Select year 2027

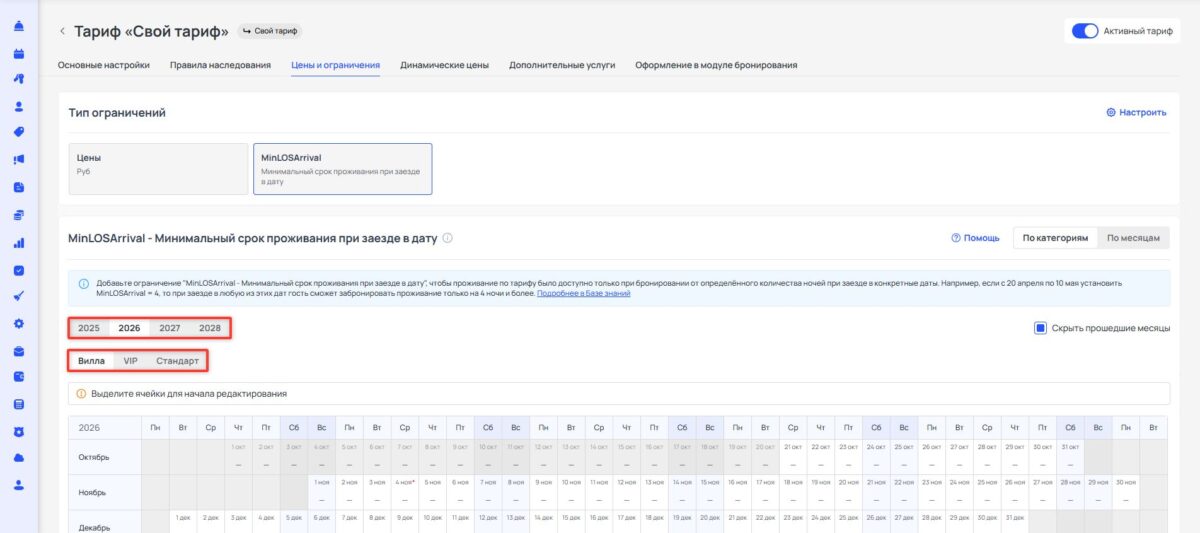click(170, 328)
